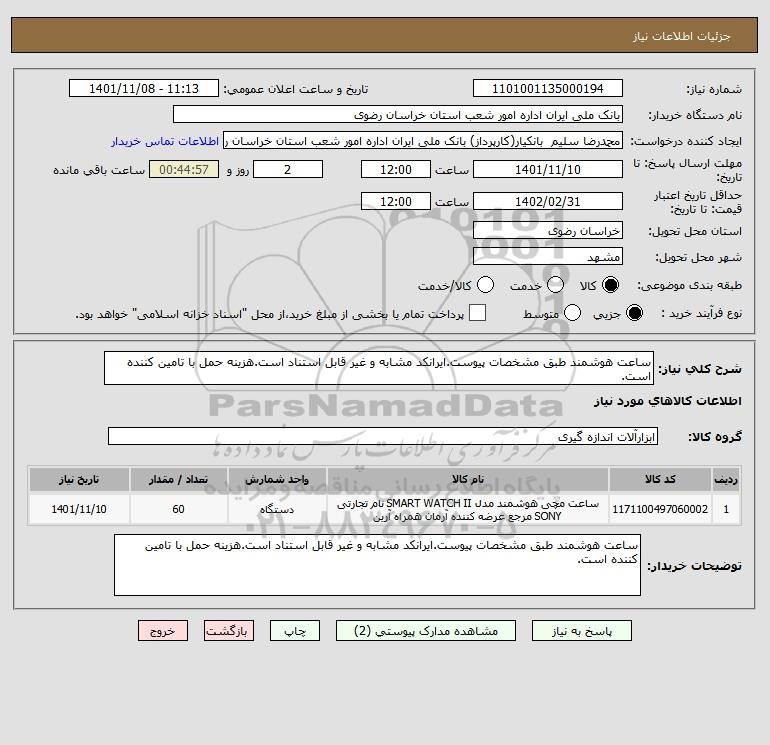Click the row number 1 cell
The image size is (770, 745).
point(726,509)
